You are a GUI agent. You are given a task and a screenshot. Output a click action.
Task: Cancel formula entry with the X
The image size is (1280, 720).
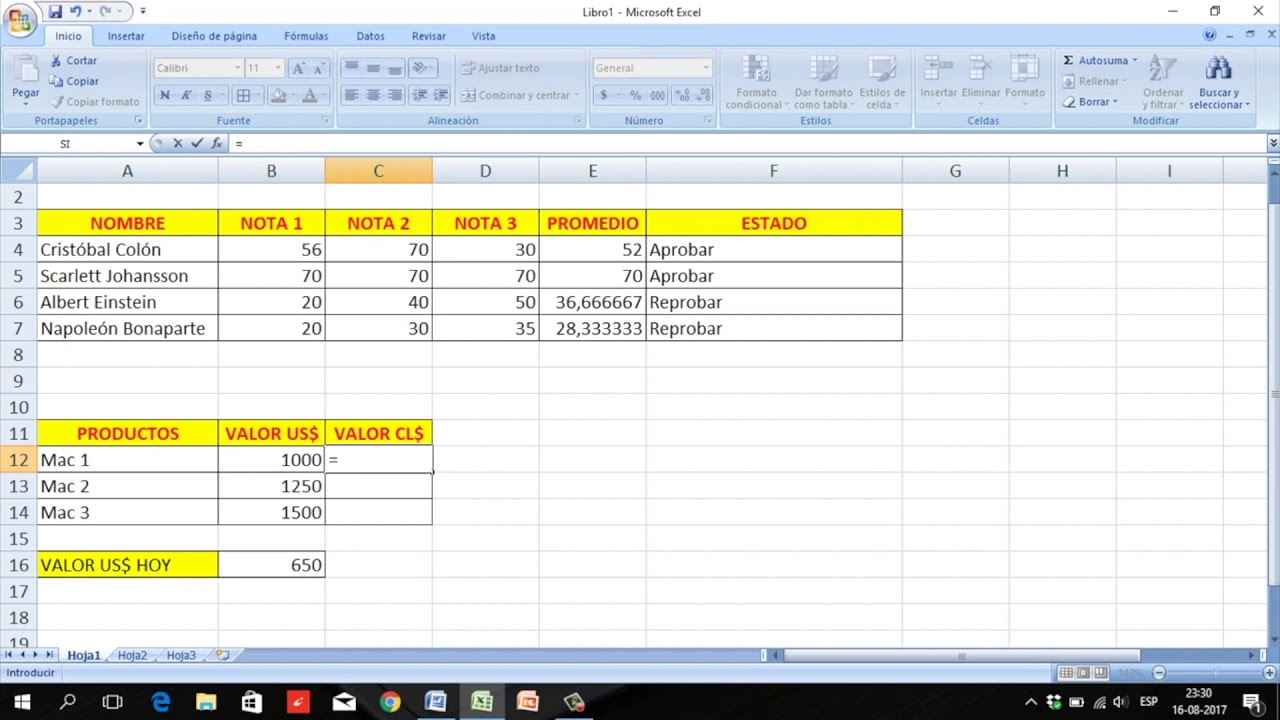click(178, 144)
